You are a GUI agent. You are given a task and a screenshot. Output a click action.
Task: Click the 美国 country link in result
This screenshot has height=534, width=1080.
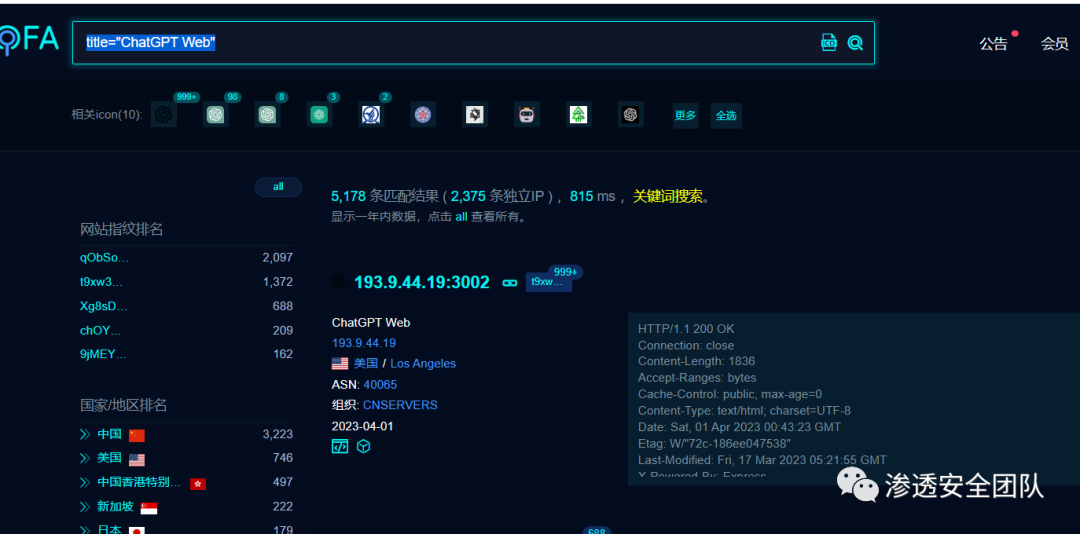[x=366, y=363]
